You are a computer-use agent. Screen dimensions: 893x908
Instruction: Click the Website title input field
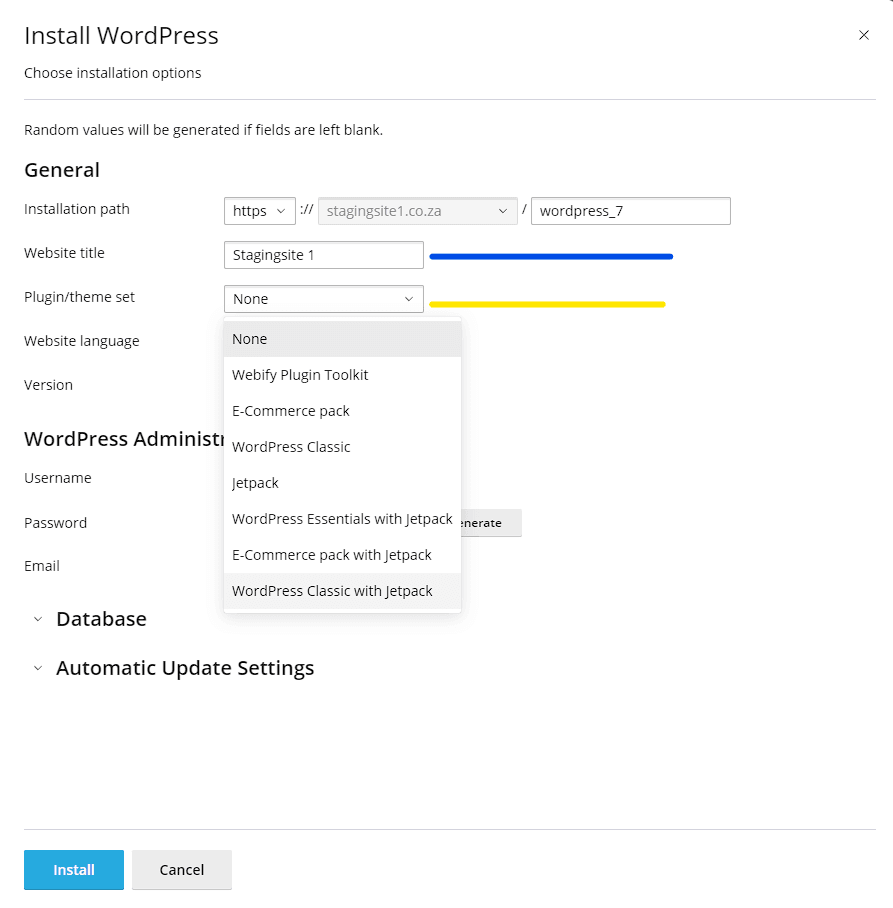(324, 255)
